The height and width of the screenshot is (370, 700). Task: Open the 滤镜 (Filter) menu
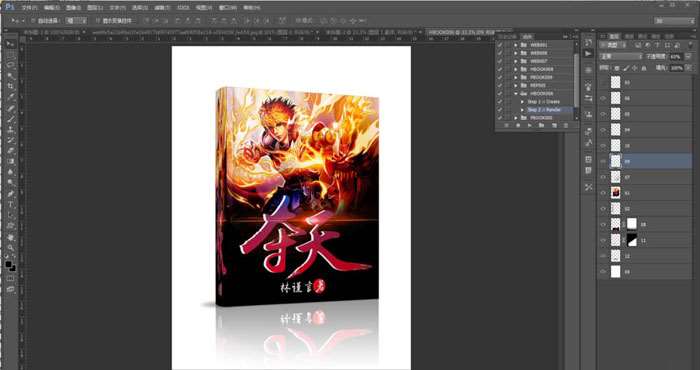[162, 8]
